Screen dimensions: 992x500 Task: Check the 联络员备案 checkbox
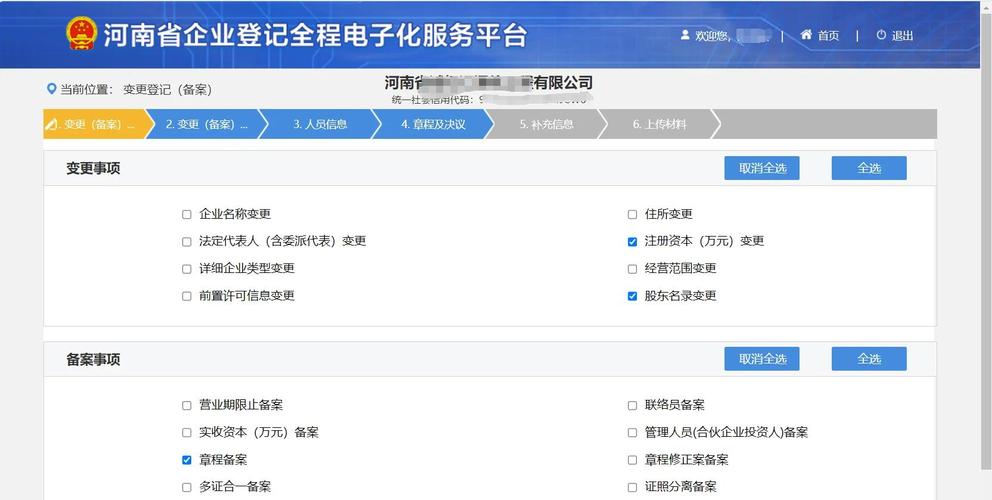tap(632, 406)
